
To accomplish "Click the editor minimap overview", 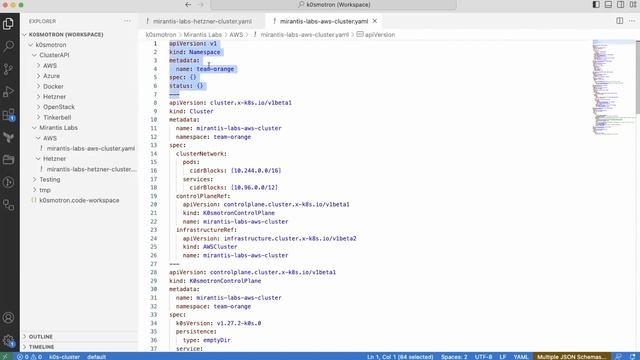I will [613, 88].
